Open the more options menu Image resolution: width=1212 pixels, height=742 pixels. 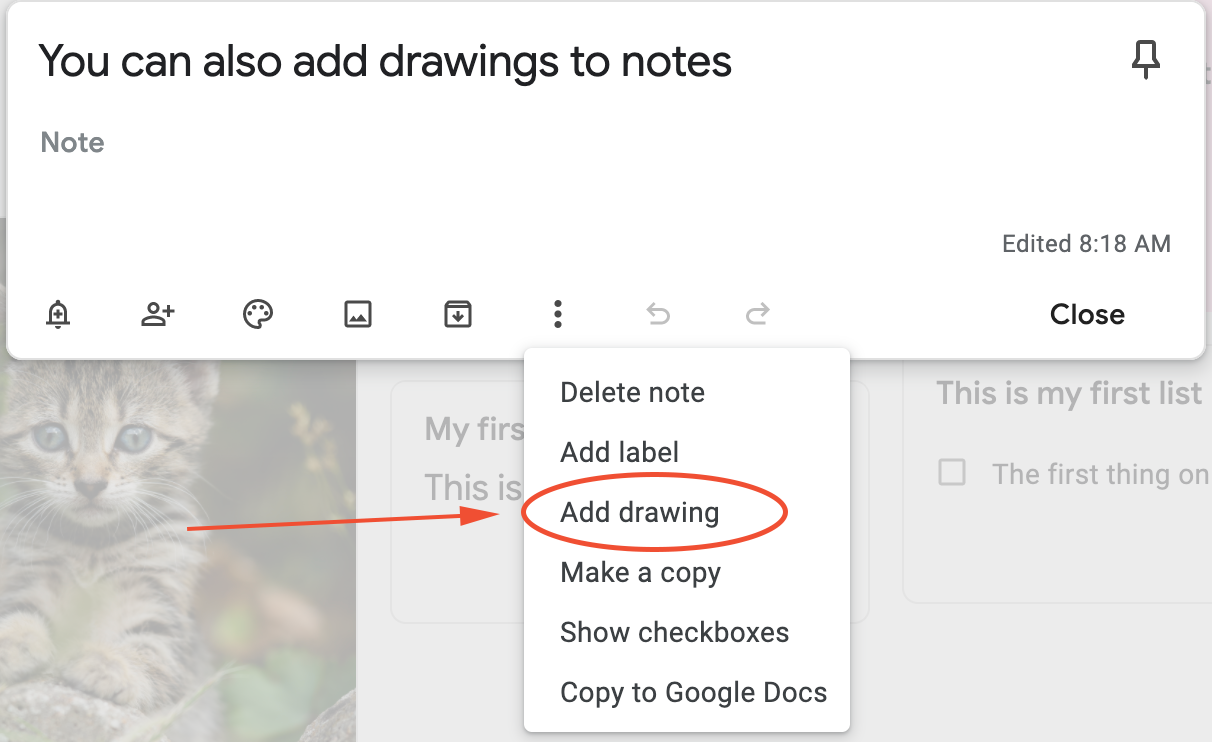tap(557, 314)
